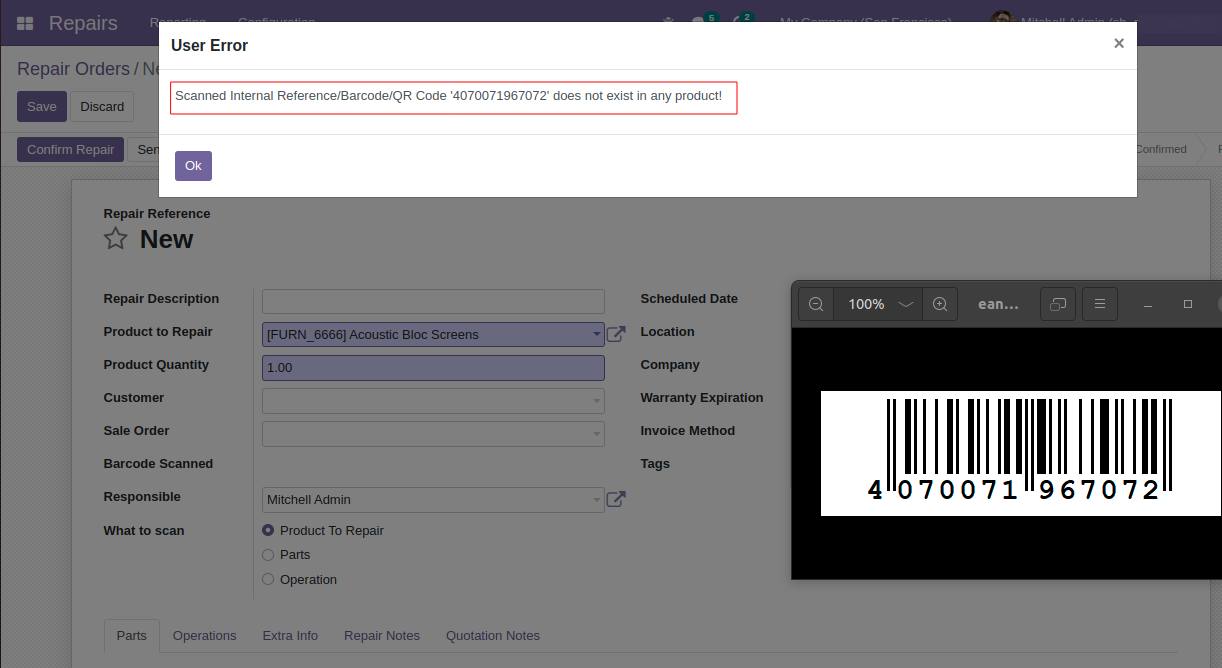1222x668 pixels.
Task: Click the Ok button in the error dialog
Action: [193, 166]
